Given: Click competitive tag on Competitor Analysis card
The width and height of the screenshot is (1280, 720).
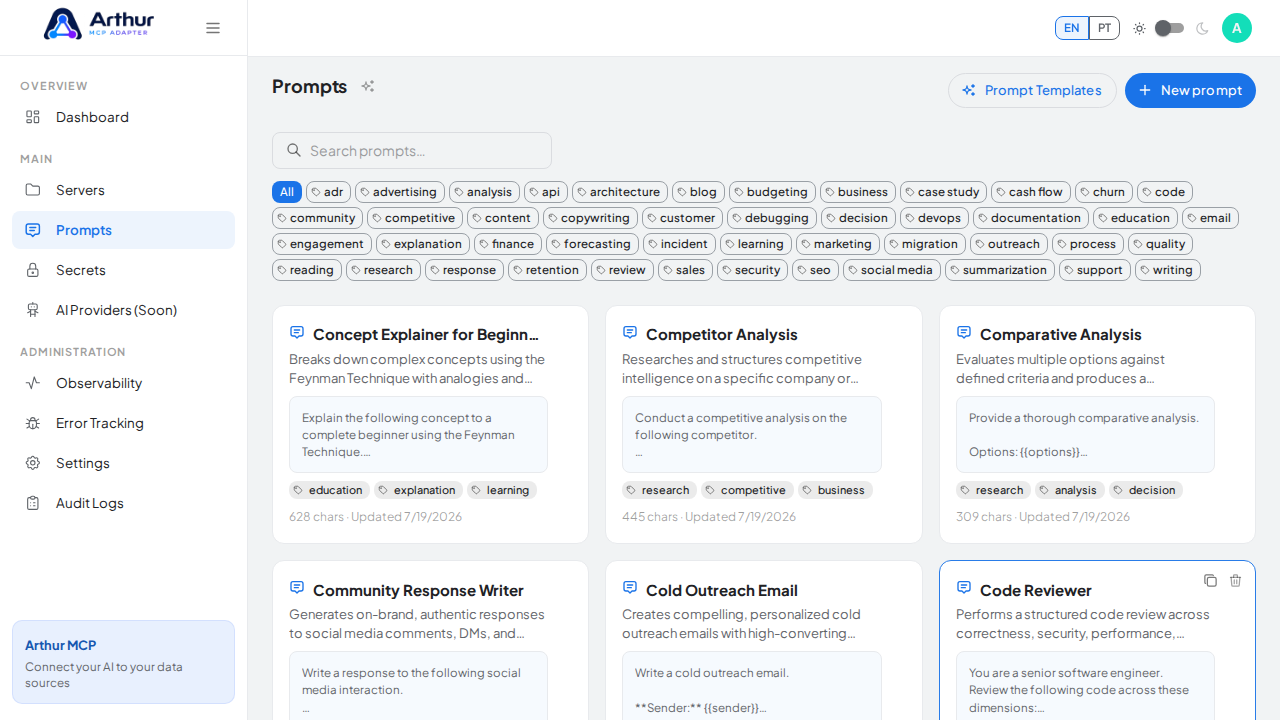Looking at the screenshot, I should 747,490.
